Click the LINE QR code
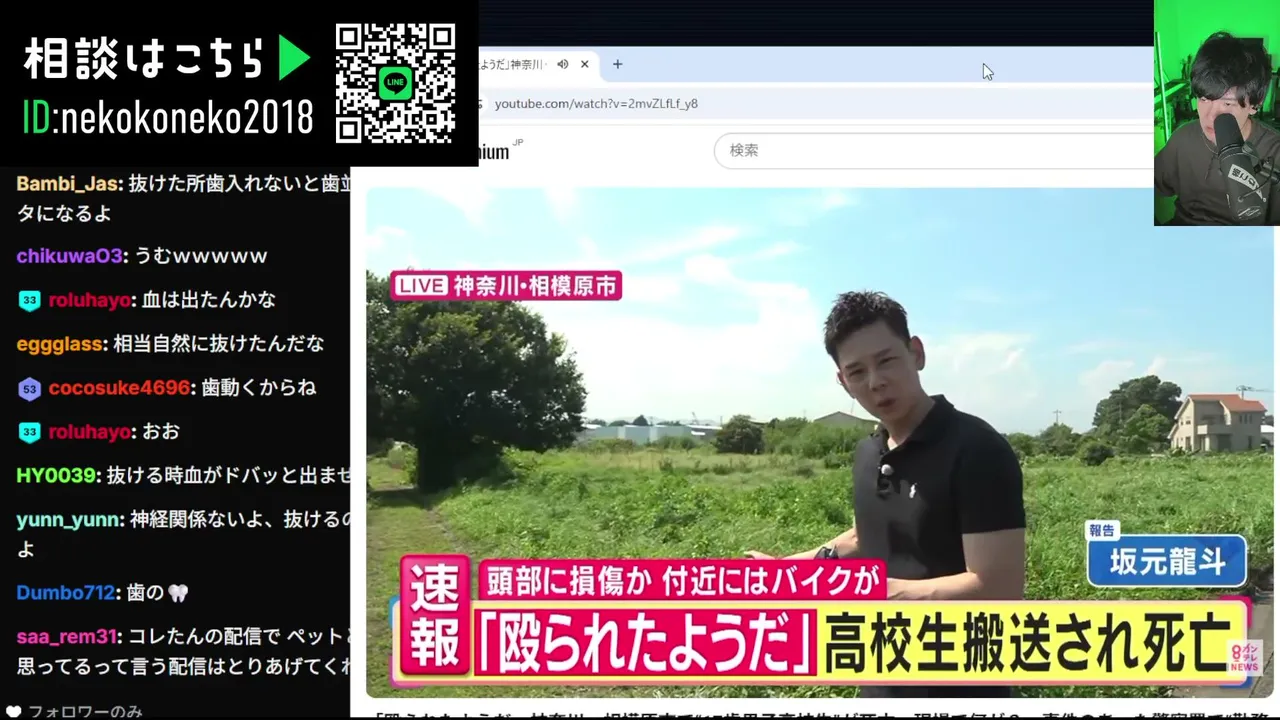The height and width of the screenshot is (720, 1280). tap(395, 83)
